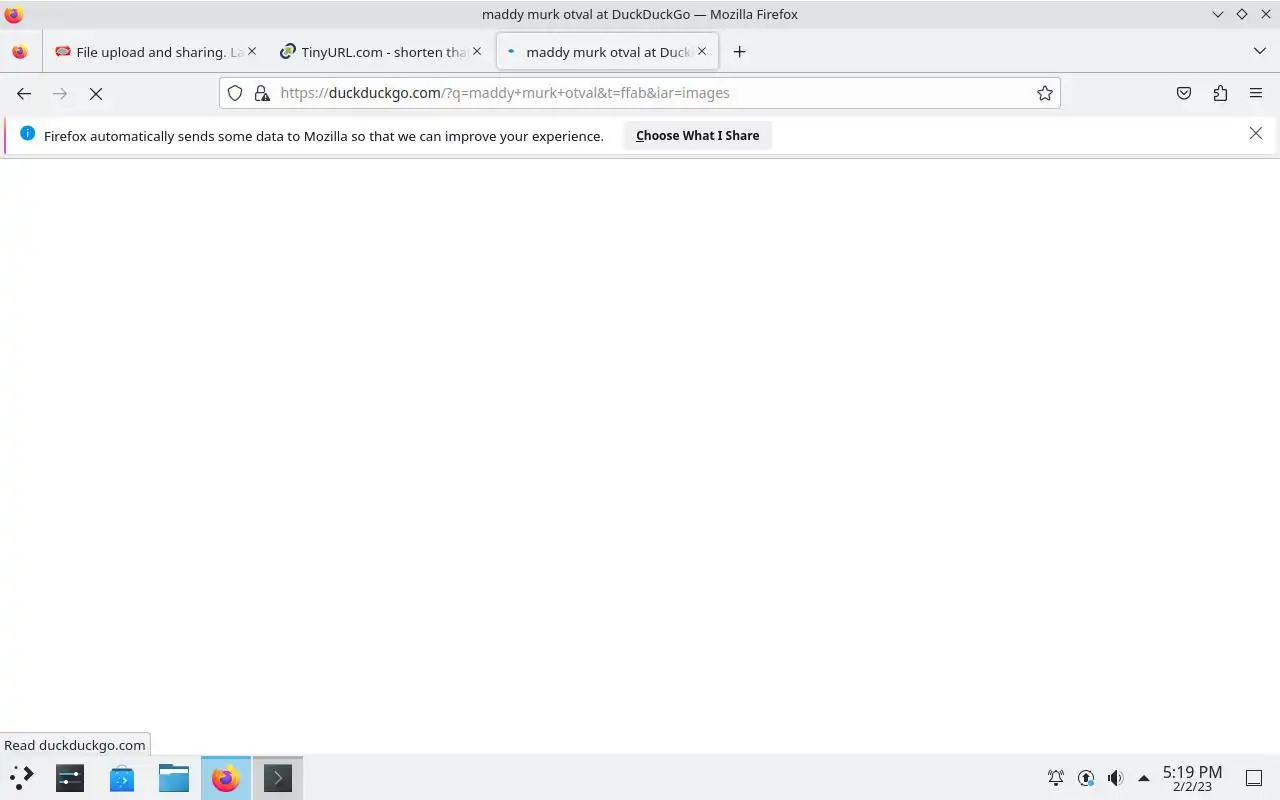Switch to TinyURL.com tab
The image size is (1280, 800).
point(380,52)
